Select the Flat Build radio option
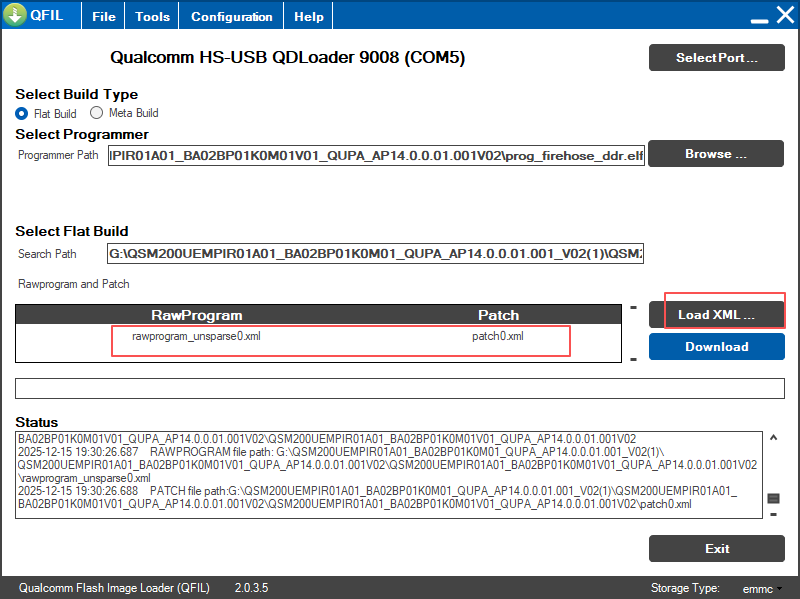Image resolution: width=800 pixels, height=599 pixels. [x=22, y=113]
